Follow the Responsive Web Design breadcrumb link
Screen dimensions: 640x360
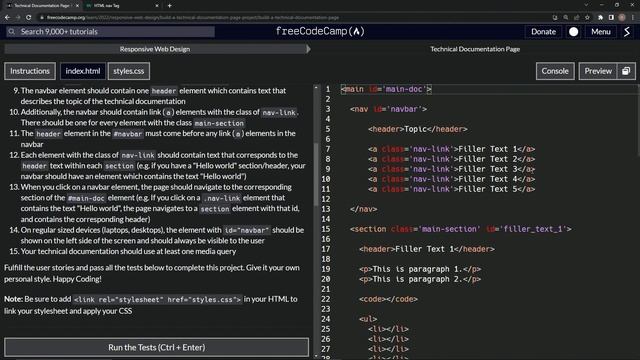[x=155, y=49]
